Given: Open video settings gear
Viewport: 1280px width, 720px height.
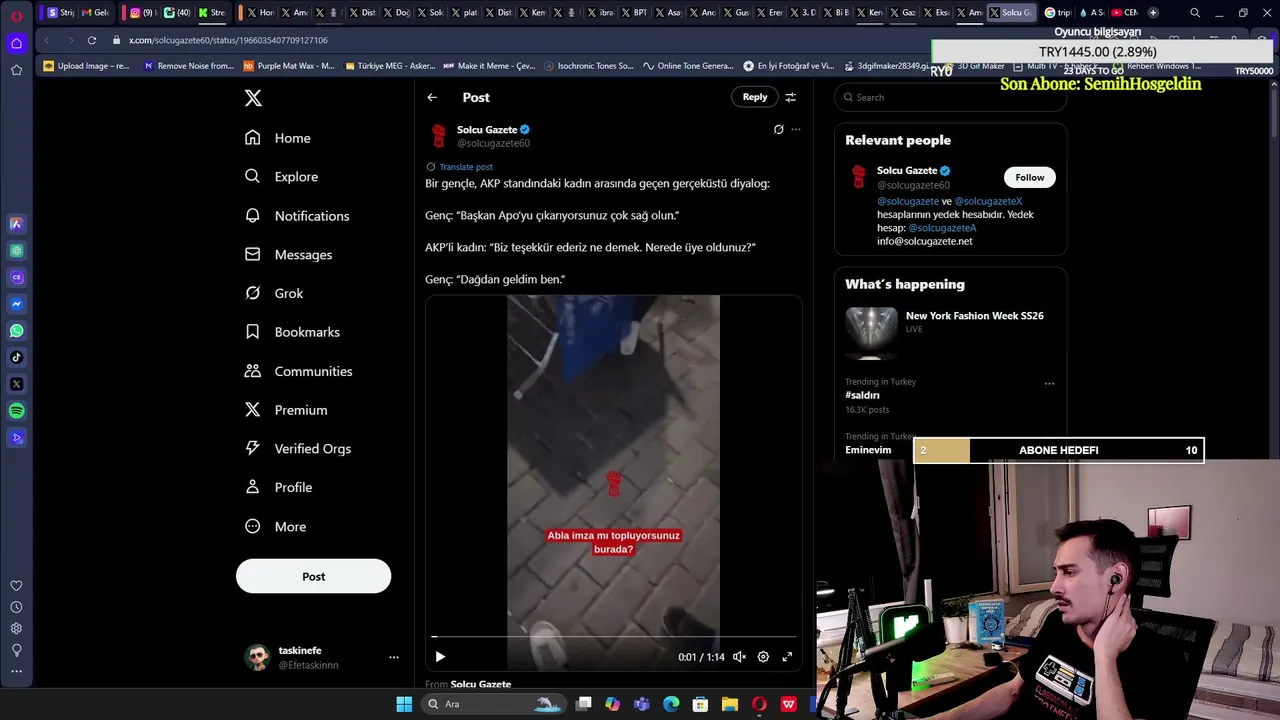Looking at the screenshot, I should pyautogui.click(x=763, y=657).
